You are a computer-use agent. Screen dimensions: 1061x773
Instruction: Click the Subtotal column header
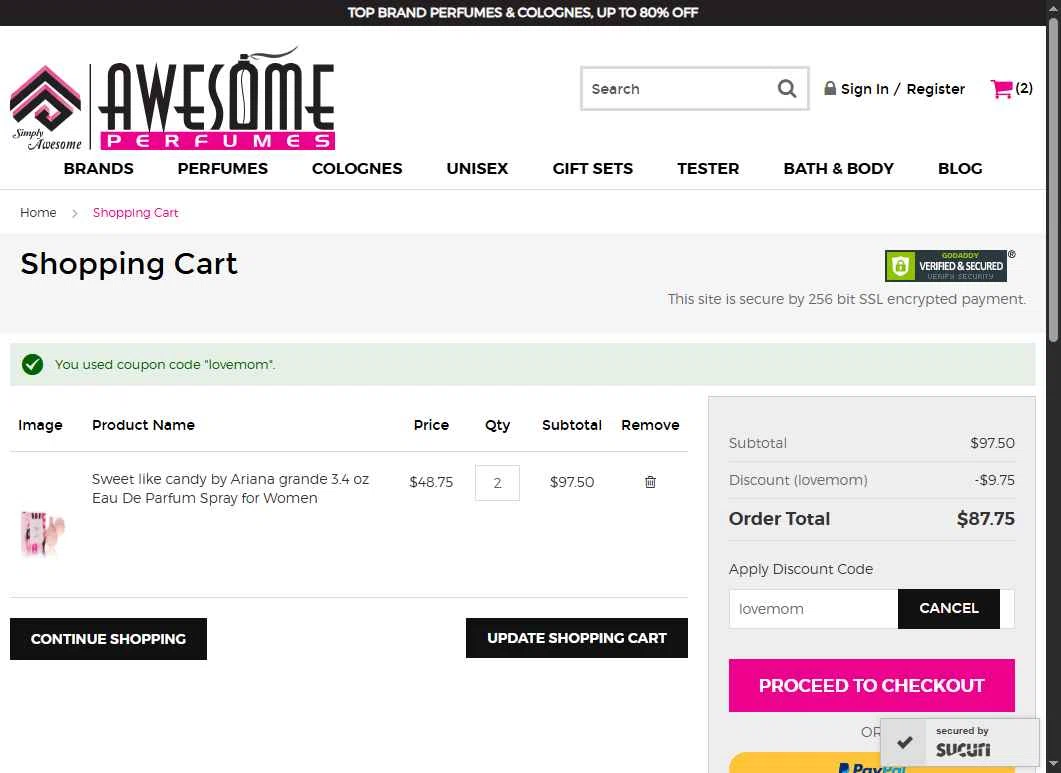(x=572, y=425)
